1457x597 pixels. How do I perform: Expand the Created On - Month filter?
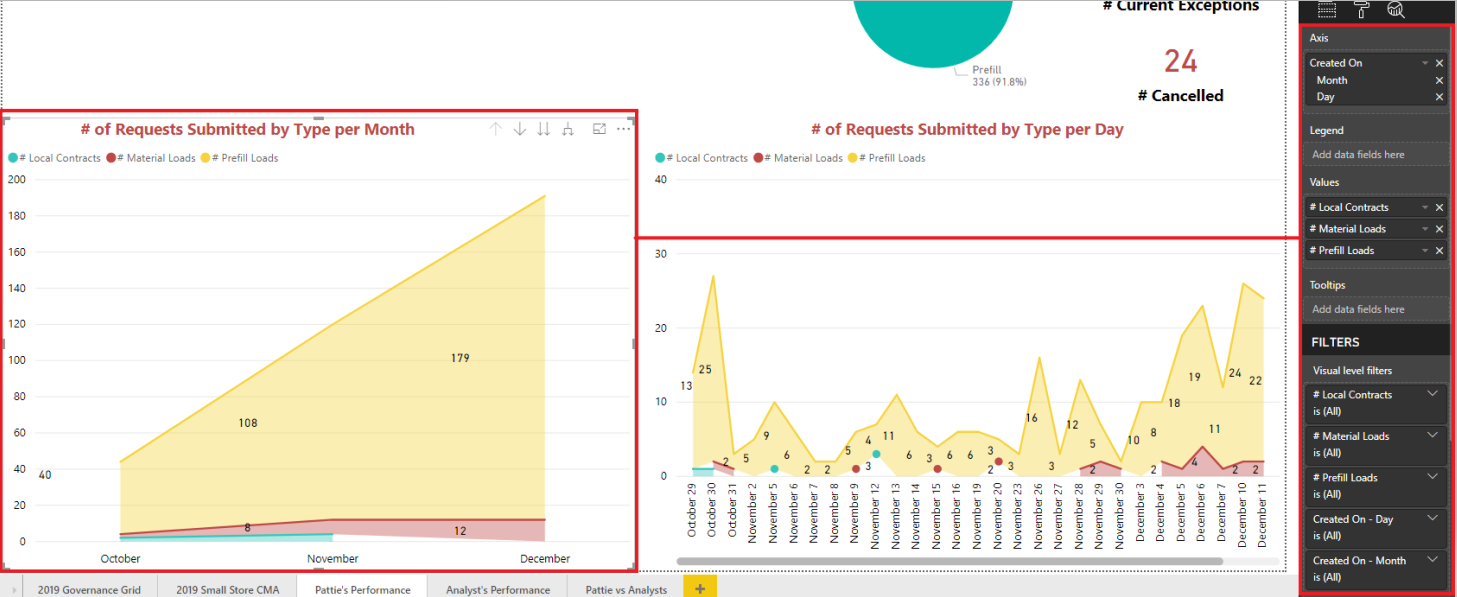point(1433,559)
